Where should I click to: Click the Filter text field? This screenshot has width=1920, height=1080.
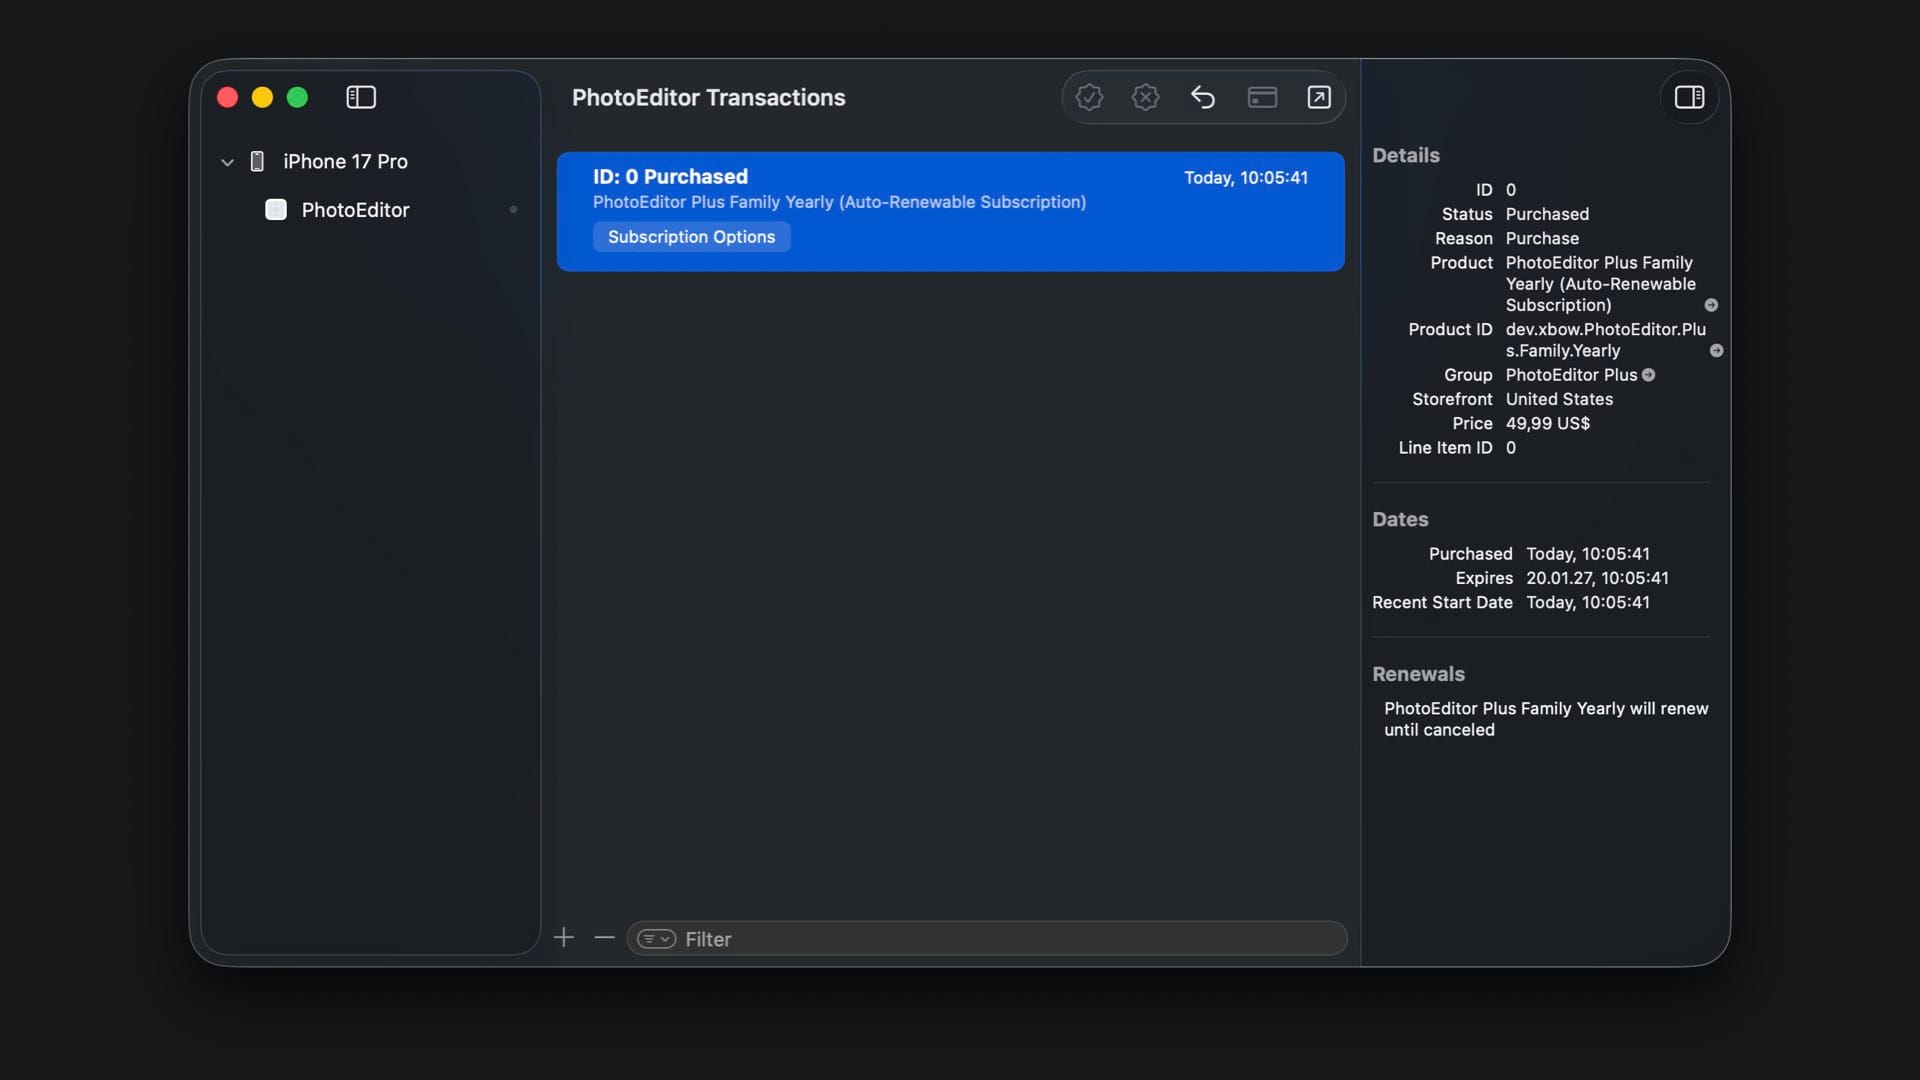1000,939
